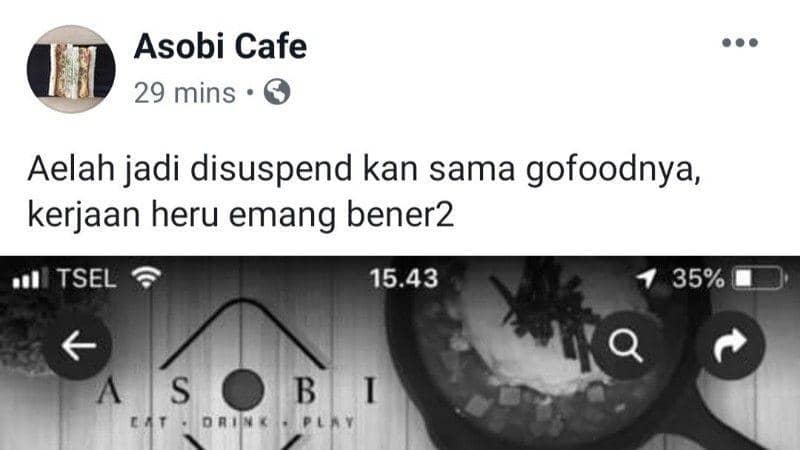The width and height of the screenshot is (800, 450).
Task: Click the post text about gofood suspension
Action: coord(365,191)
